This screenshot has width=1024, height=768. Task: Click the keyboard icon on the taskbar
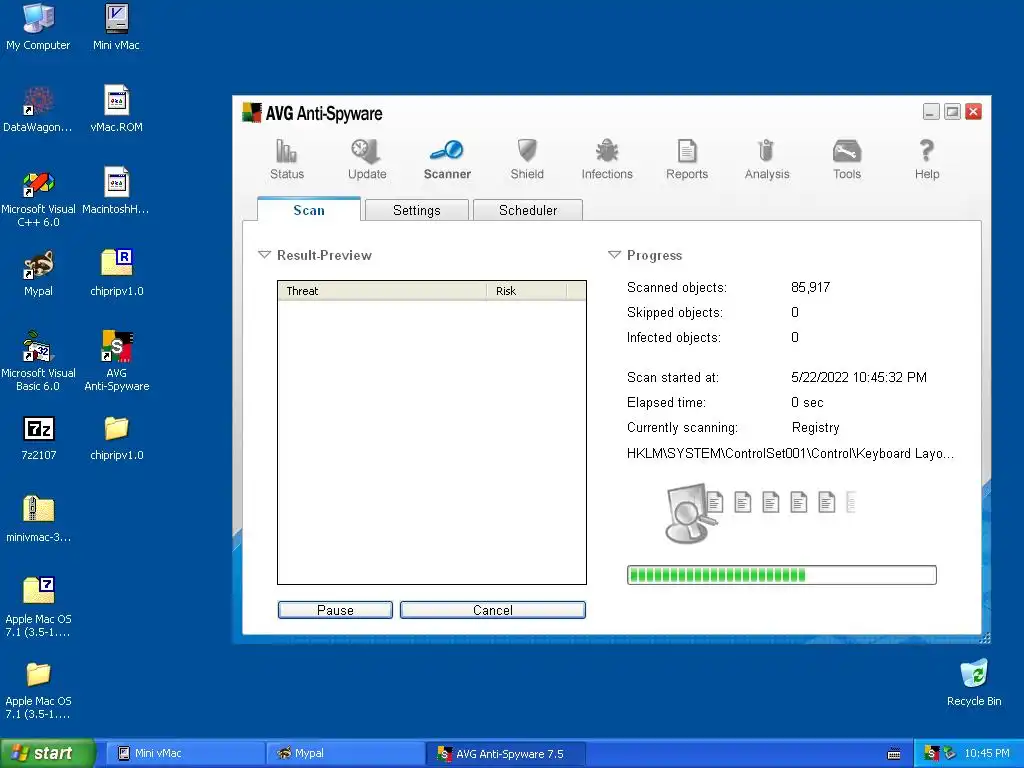tap(894, 754)
